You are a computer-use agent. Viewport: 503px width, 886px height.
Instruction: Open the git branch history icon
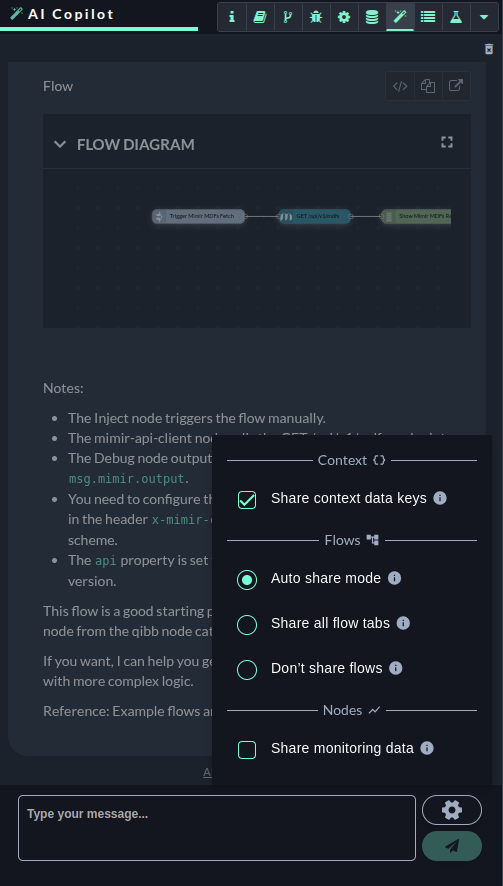click(288, 17)
